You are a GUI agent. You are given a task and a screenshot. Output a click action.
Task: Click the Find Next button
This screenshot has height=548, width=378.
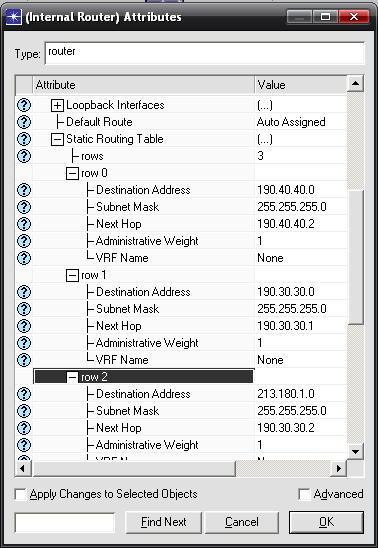(163, 522)
